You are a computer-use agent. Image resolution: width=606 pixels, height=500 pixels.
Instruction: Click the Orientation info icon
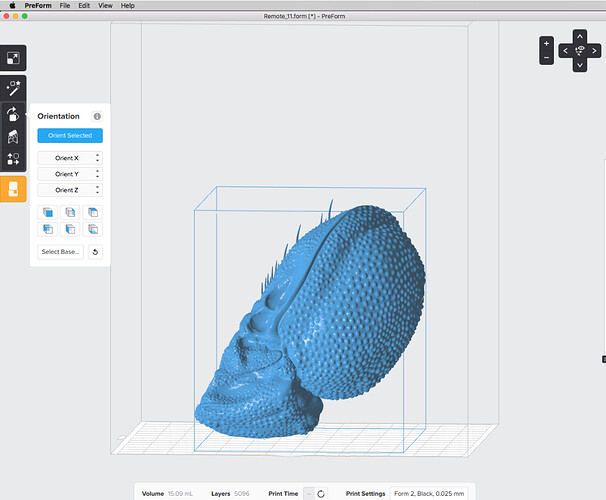click(97, 116)
